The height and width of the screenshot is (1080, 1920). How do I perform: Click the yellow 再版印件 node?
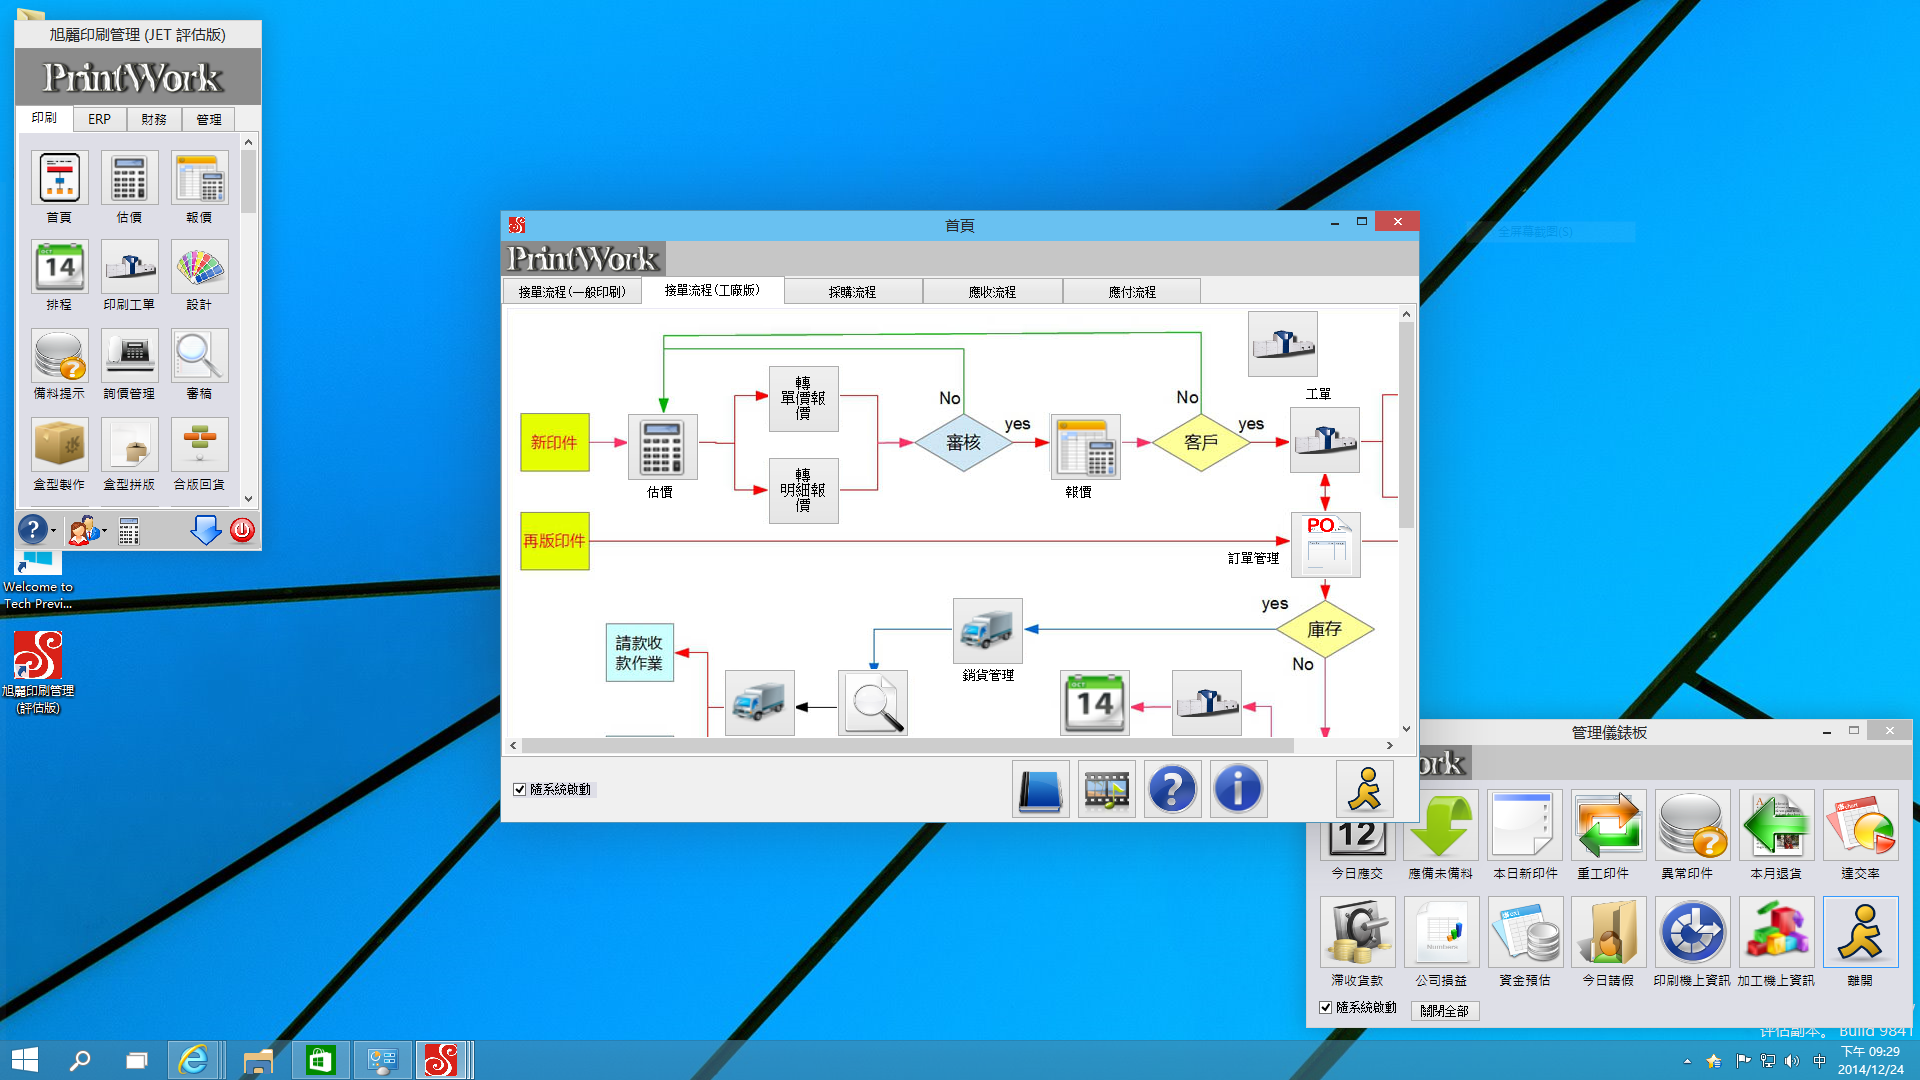point(554,541)
